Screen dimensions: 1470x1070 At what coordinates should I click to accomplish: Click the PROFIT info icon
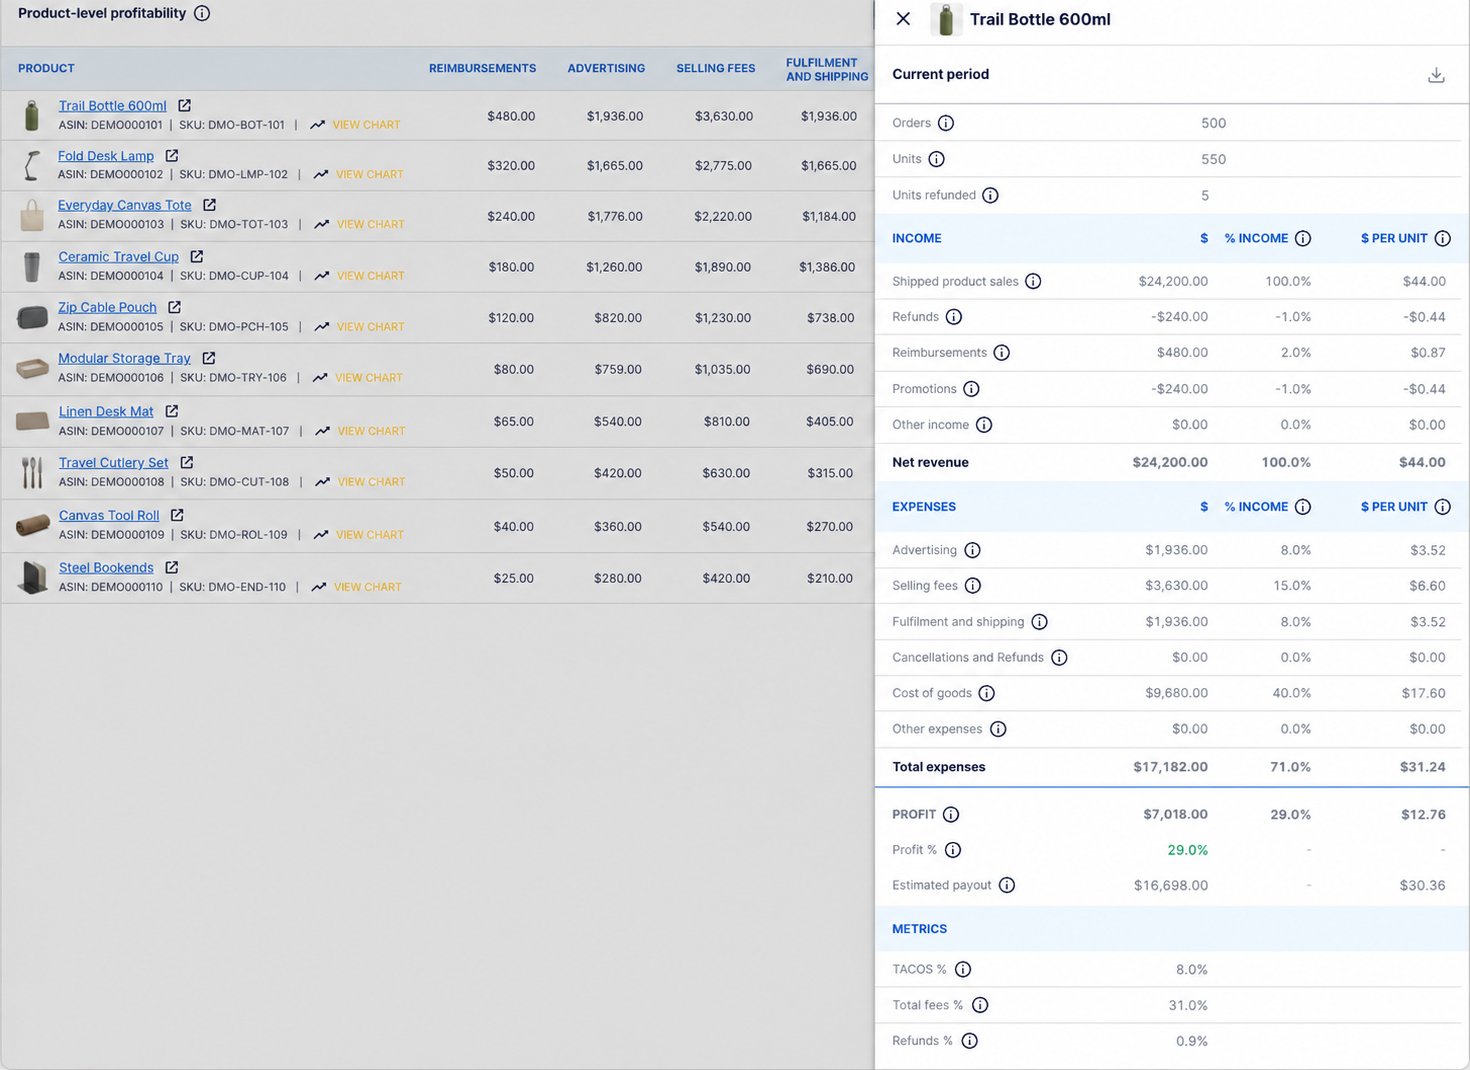click(951, 814)
